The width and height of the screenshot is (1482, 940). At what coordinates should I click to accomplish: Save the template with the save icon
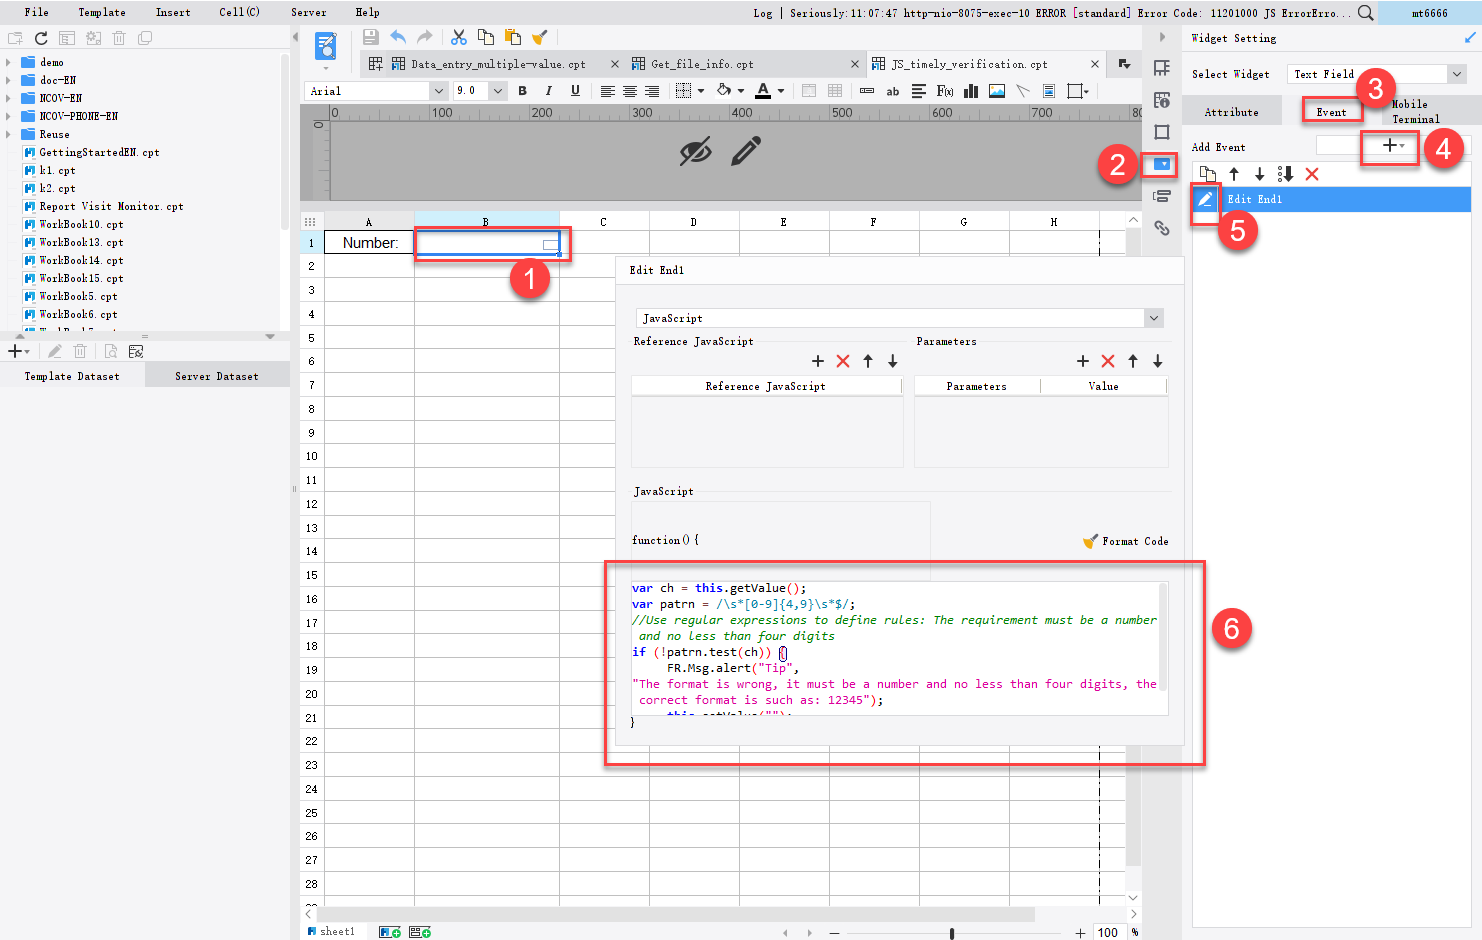[369, 37]
